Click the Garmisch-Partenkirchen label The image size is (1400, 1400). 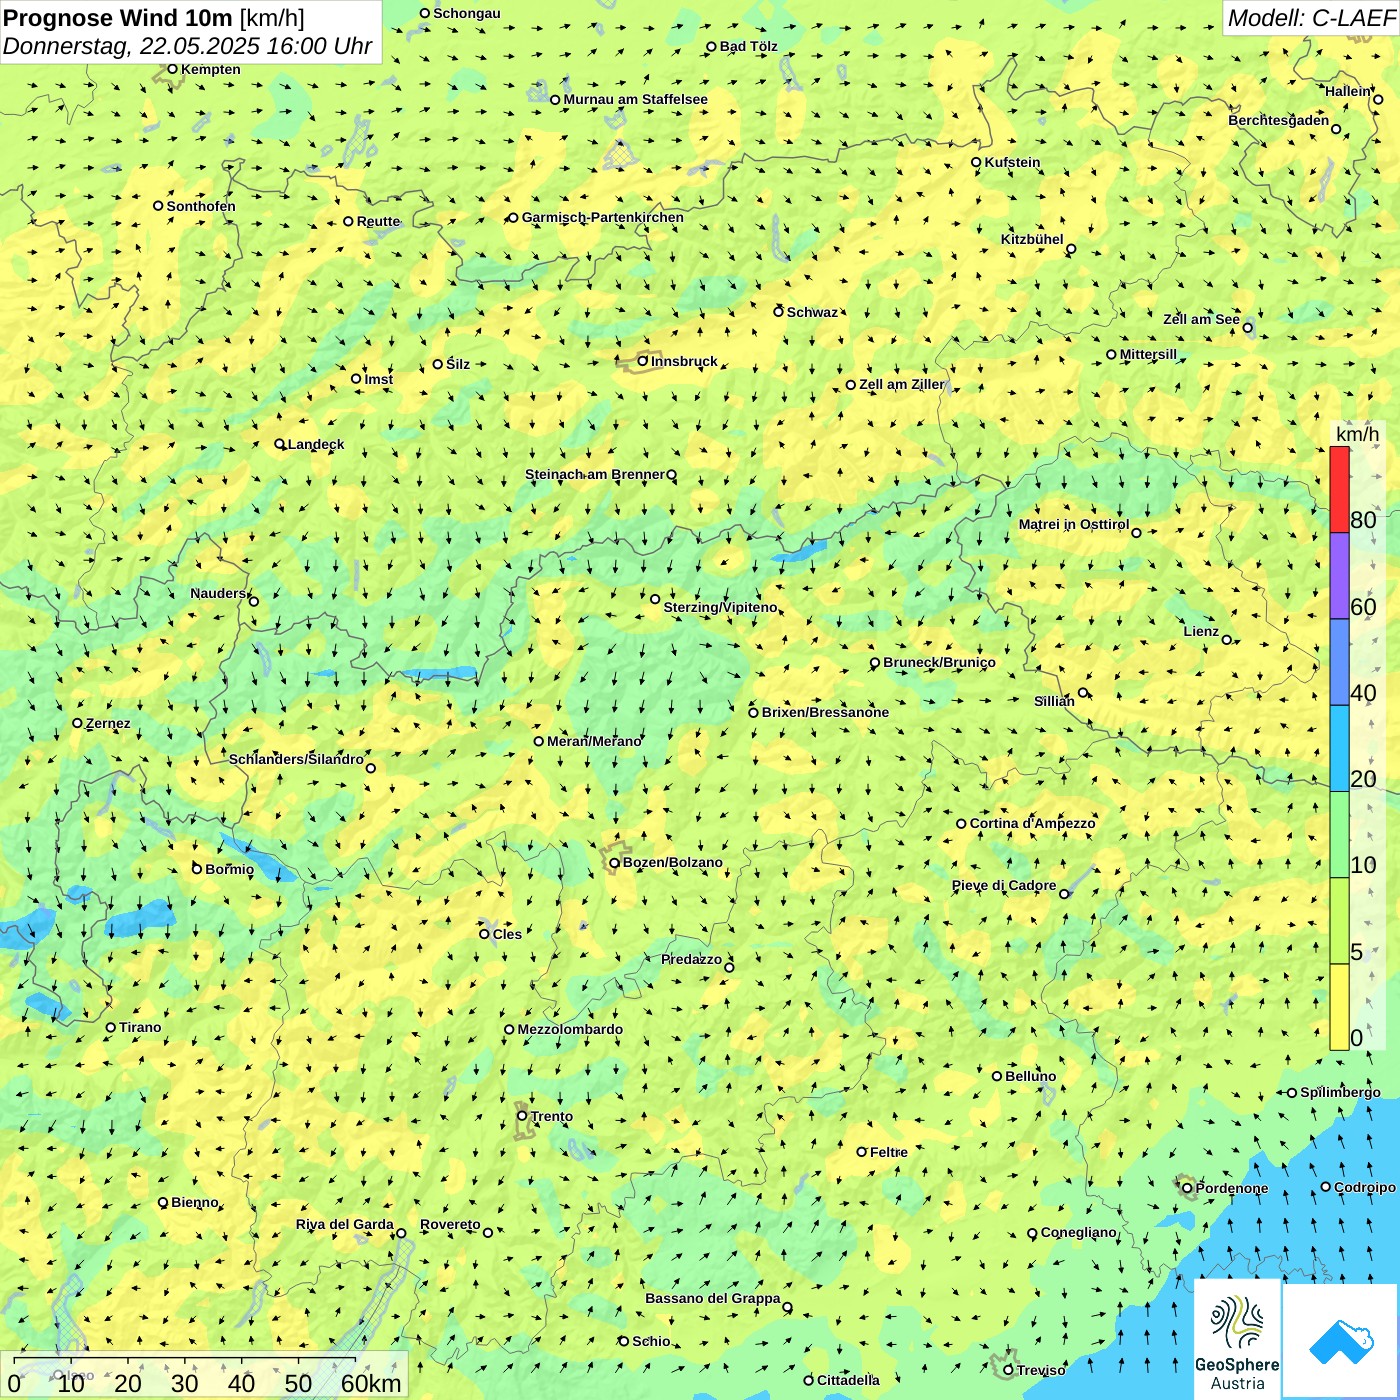pyautogui.click(x=603, y=217)
